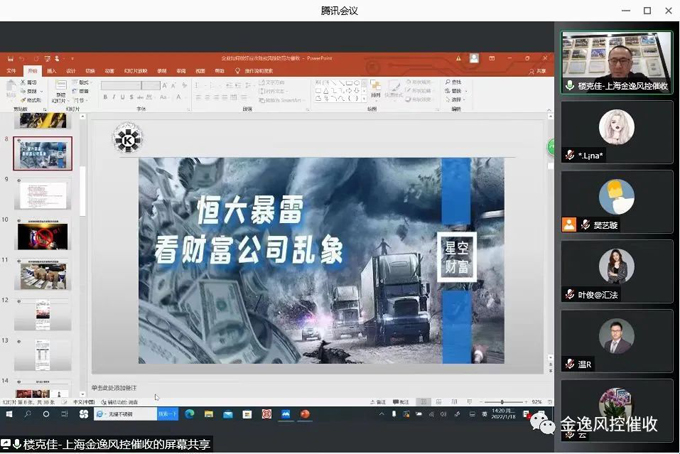Switch to the 插入 ribbon tab
Viewport: 680px width, 454px height.
[x=51, y=71]
